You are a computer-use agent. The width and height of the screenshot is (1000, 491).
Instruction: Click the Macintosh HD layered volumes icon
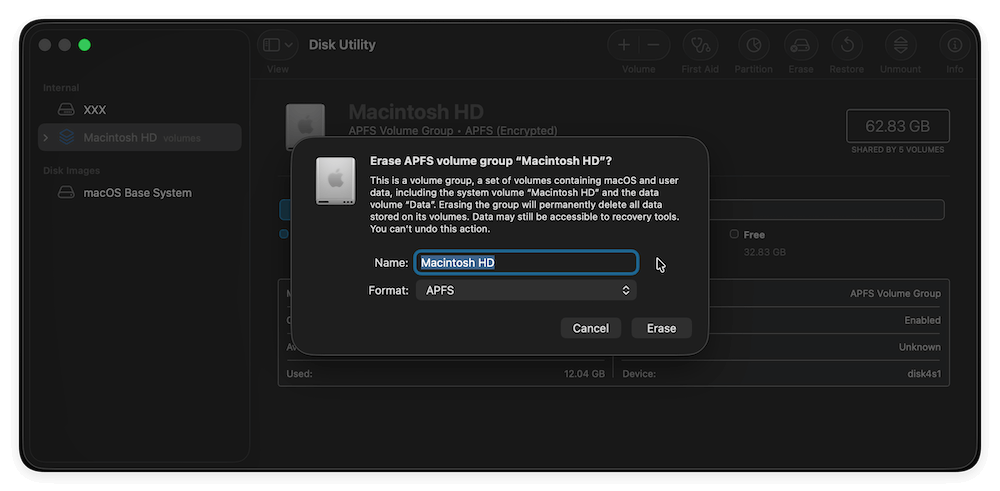pos(66,137)
